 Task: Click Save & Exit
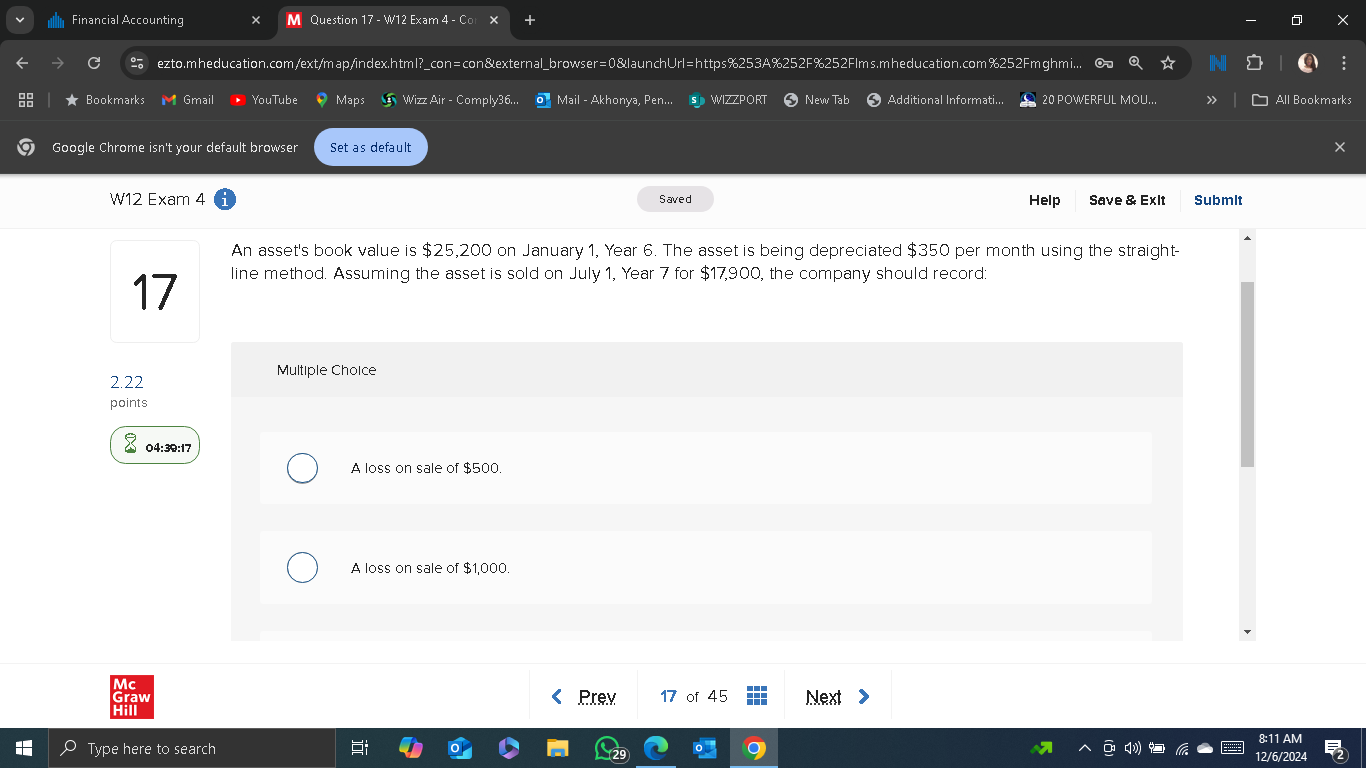click(x=1127, y=200)
